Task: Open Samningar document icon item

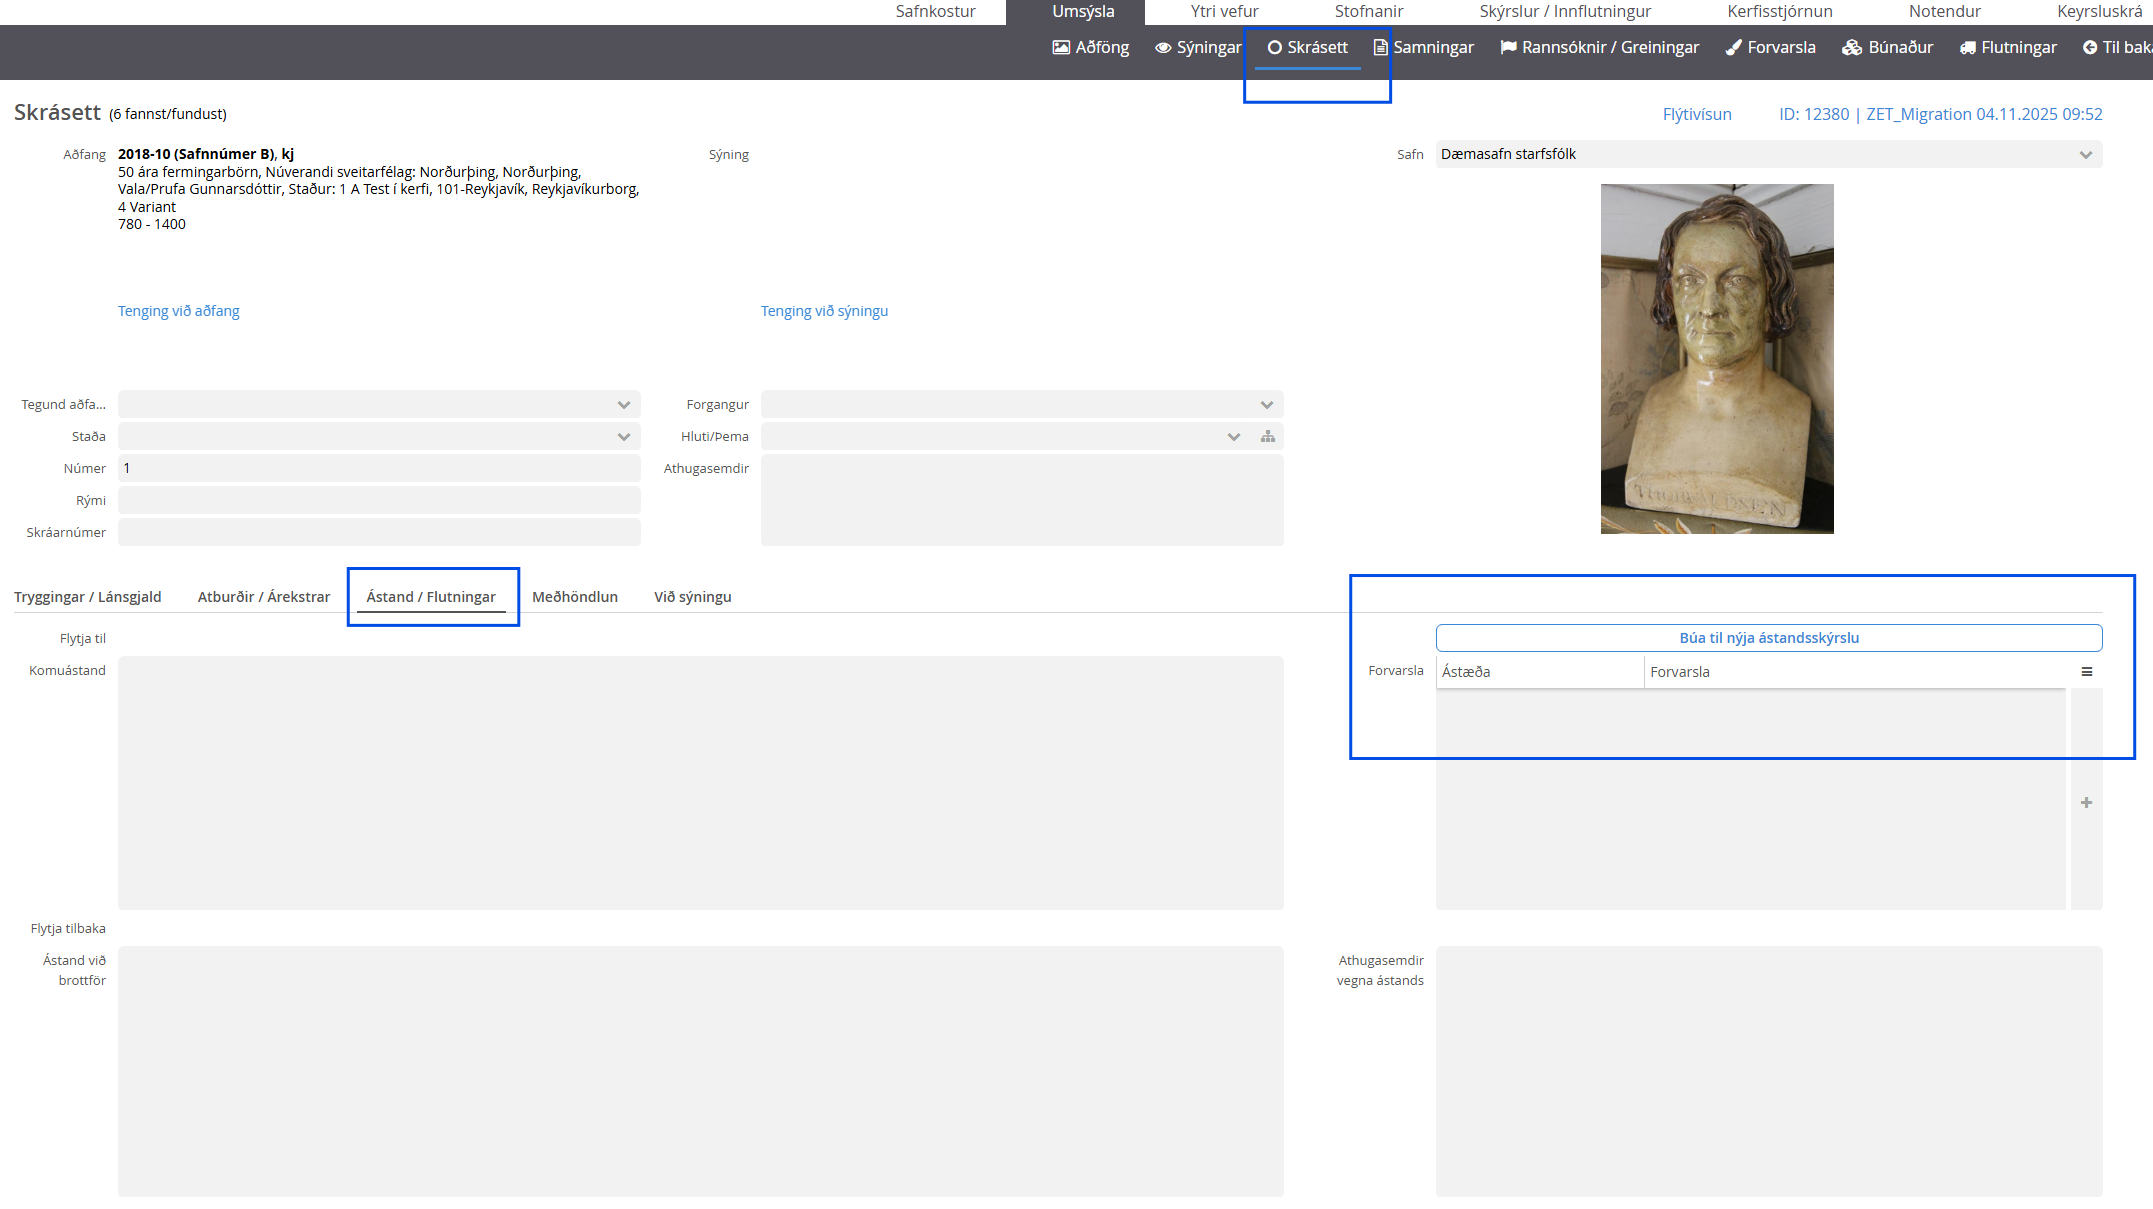Action: [1423, 47]
